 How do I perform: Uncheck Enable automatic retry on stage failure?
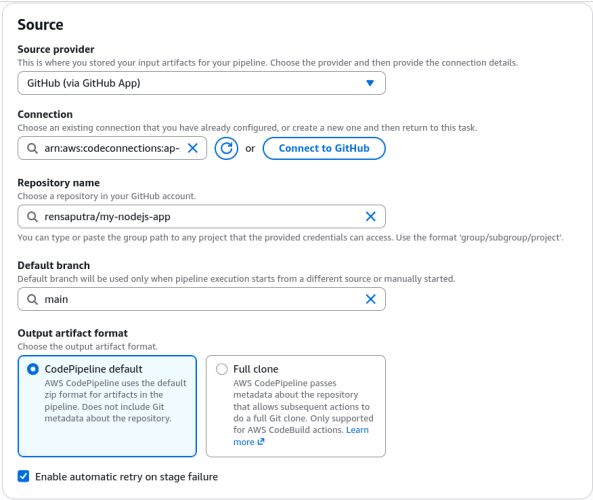tap(23, 476)
